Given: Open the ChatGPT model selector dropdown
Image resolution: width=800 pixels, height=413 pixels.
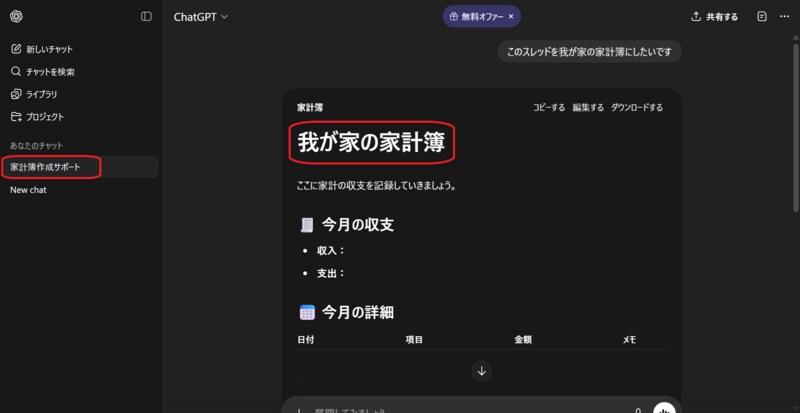Looking at the screenshot, I should coord(201,17).
